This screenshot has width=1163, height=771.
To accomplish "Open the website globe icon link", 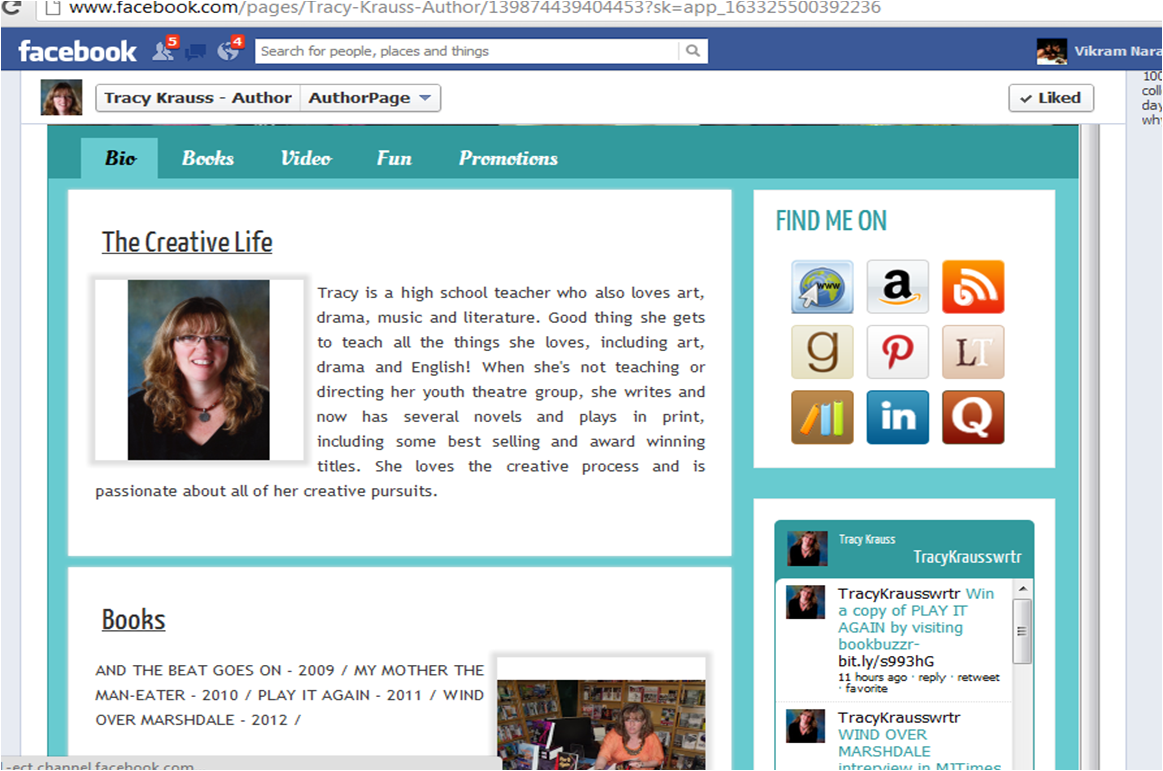I will (x=822, y=287).
